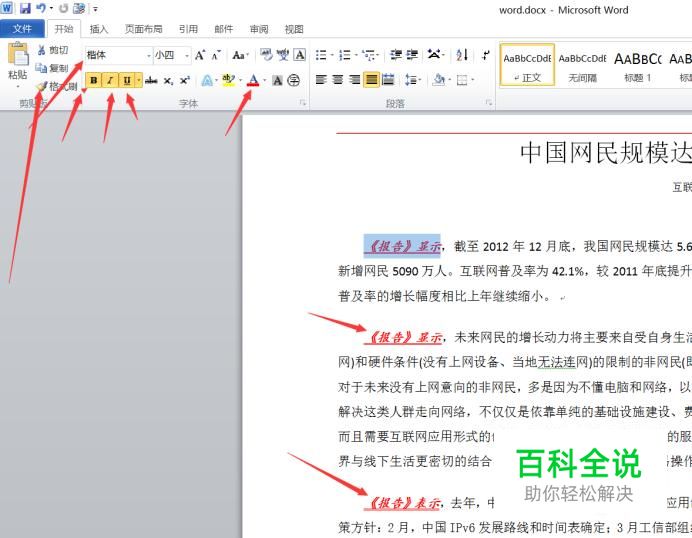Open the 文件 (File) menu

pyautogui.click(x=22, y=29)
